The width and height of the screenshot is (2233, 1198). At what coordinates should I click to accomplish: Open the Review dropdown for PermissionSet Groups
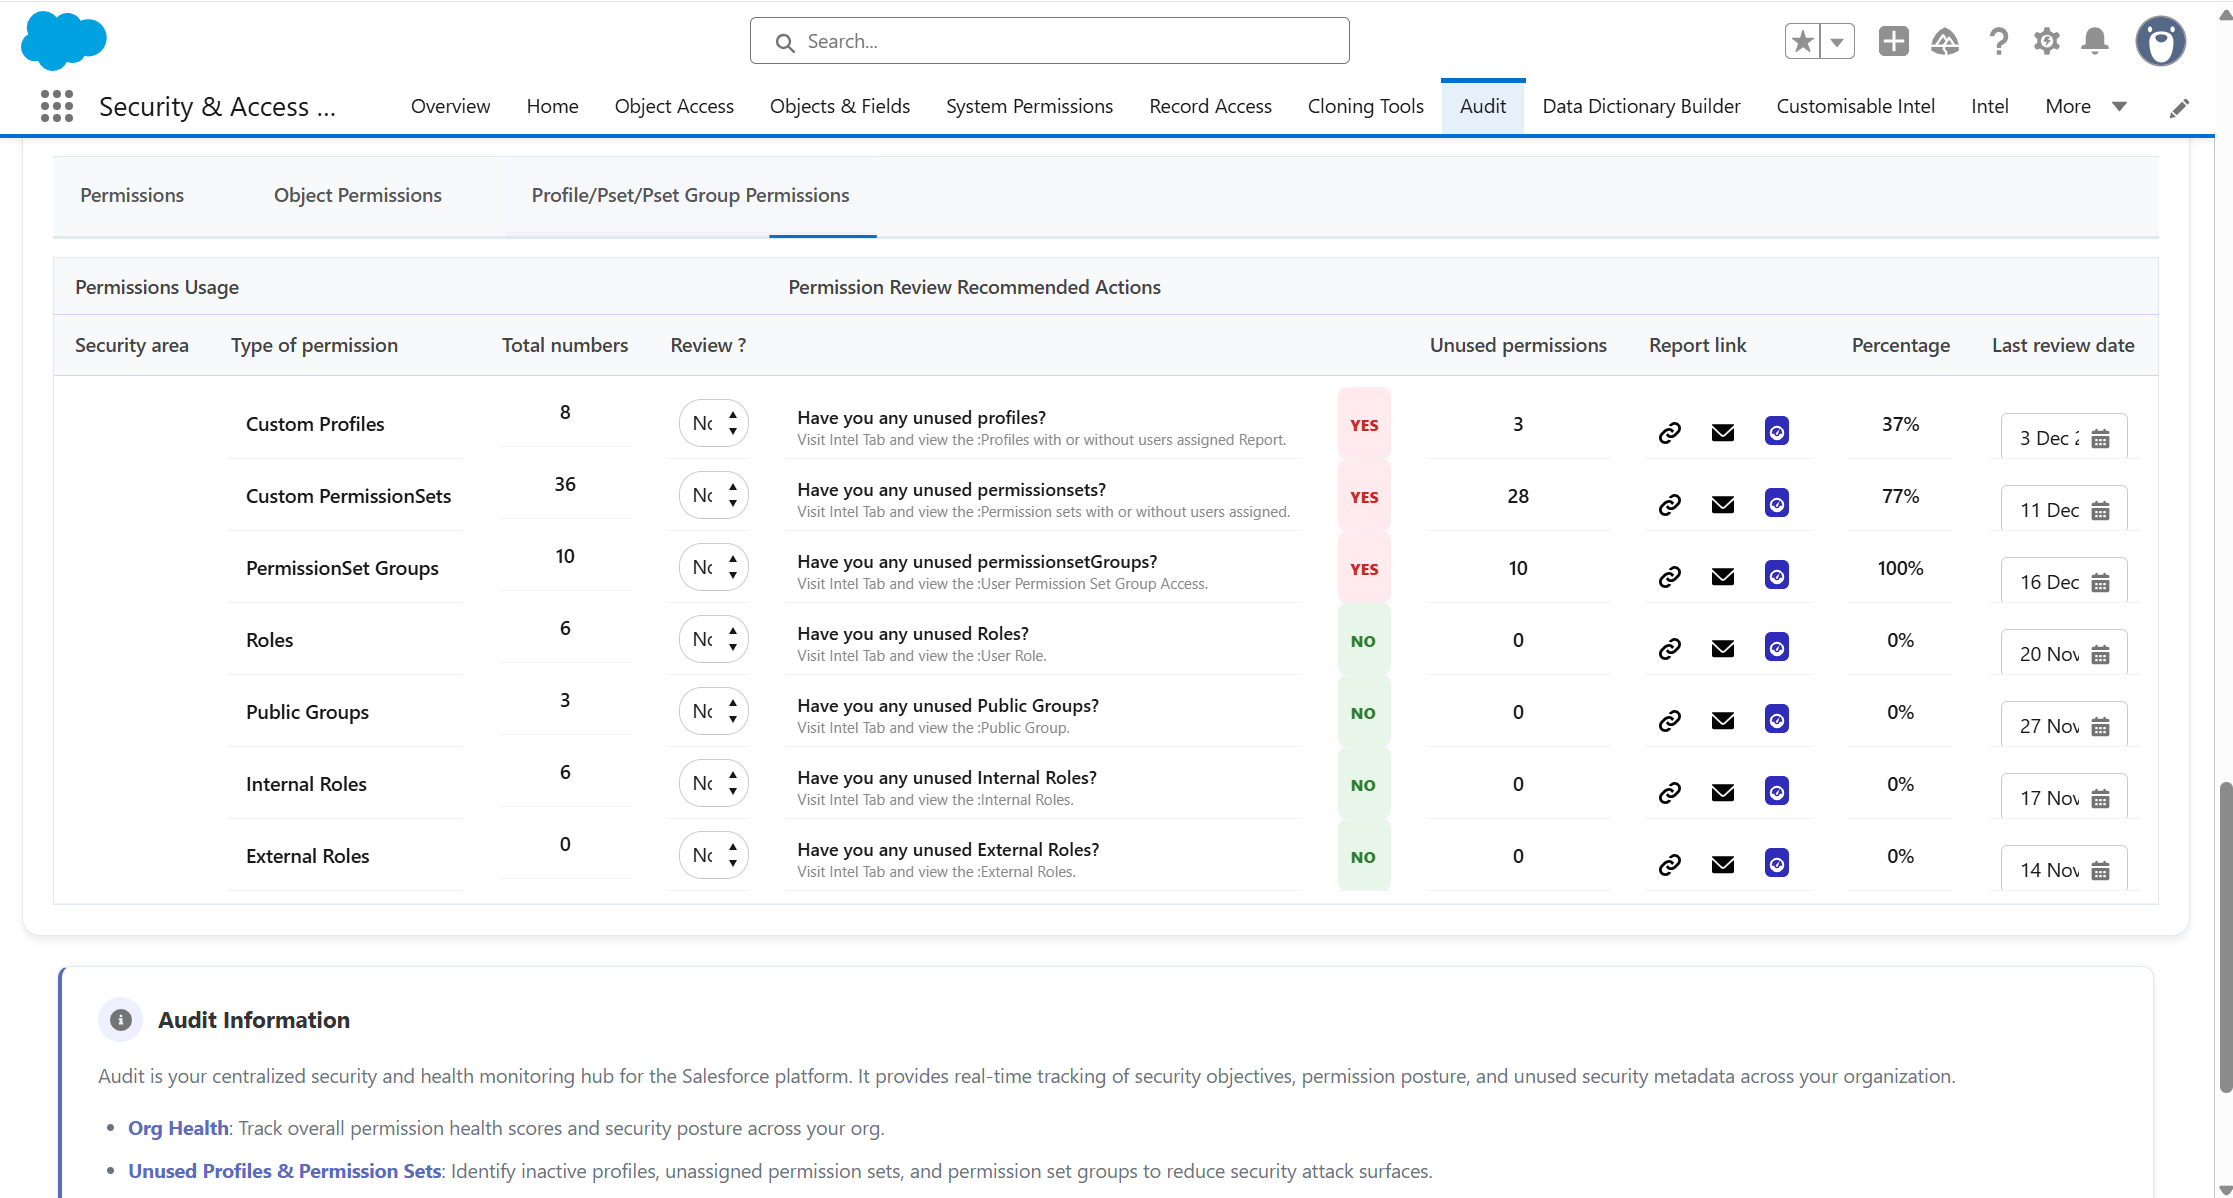point(714,567)
